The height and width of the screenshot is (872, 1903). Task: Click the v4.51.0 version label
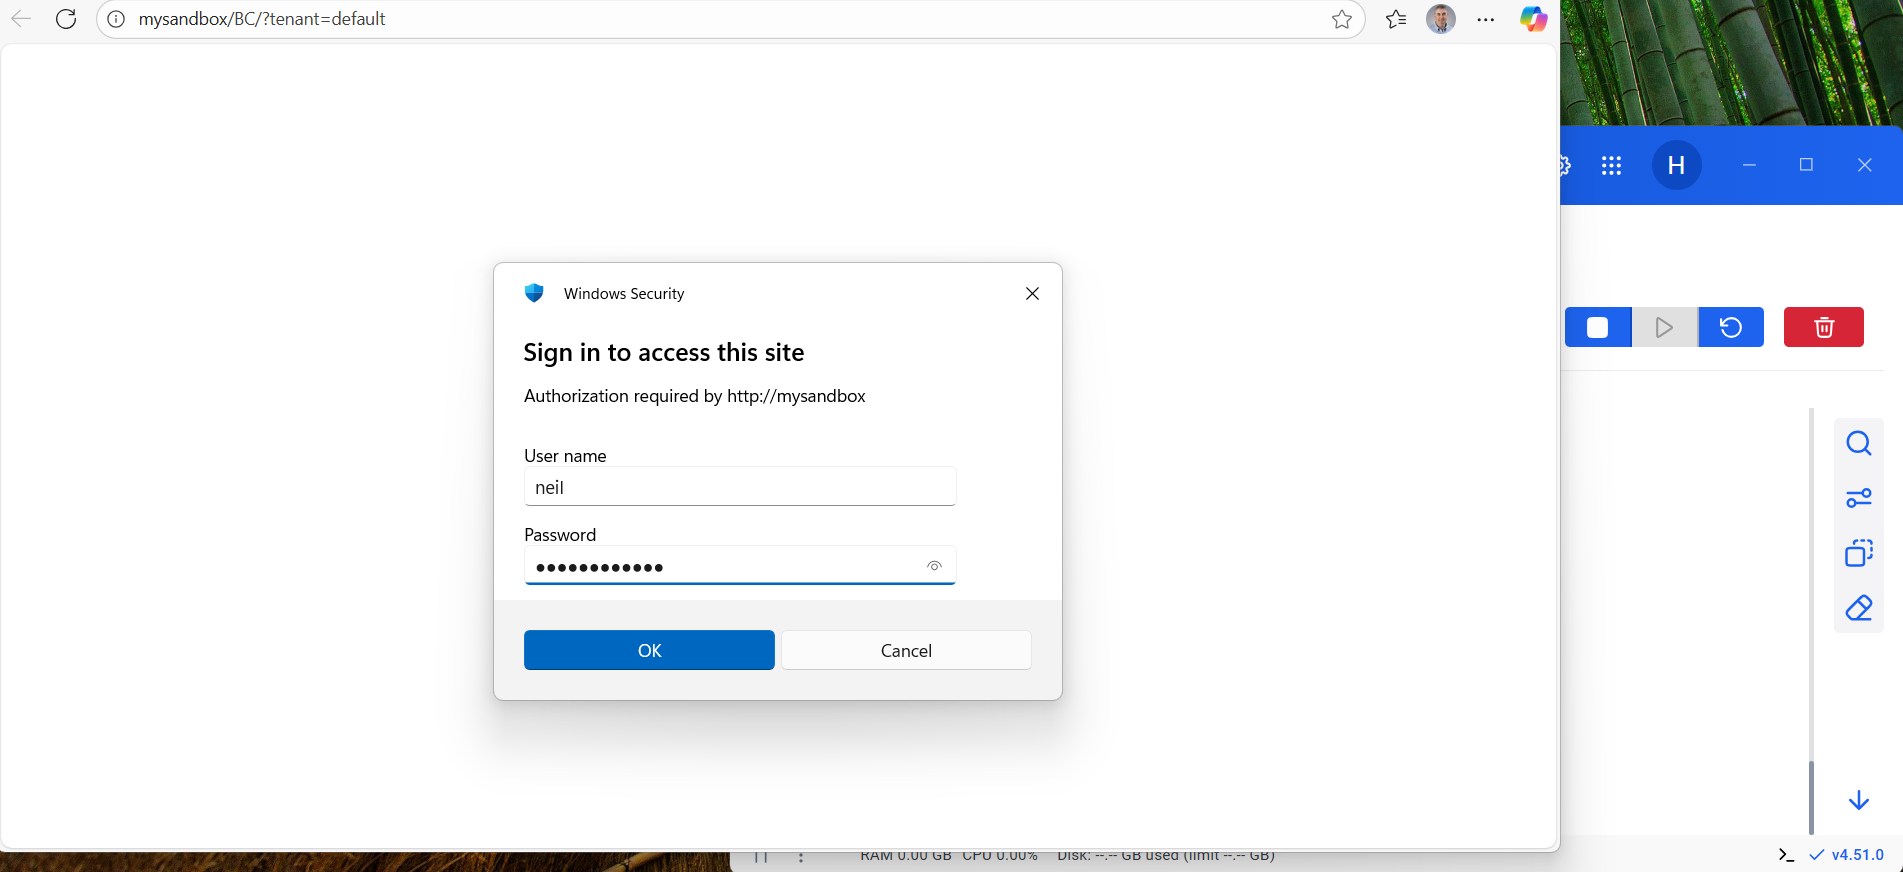tap(1858, 855)
